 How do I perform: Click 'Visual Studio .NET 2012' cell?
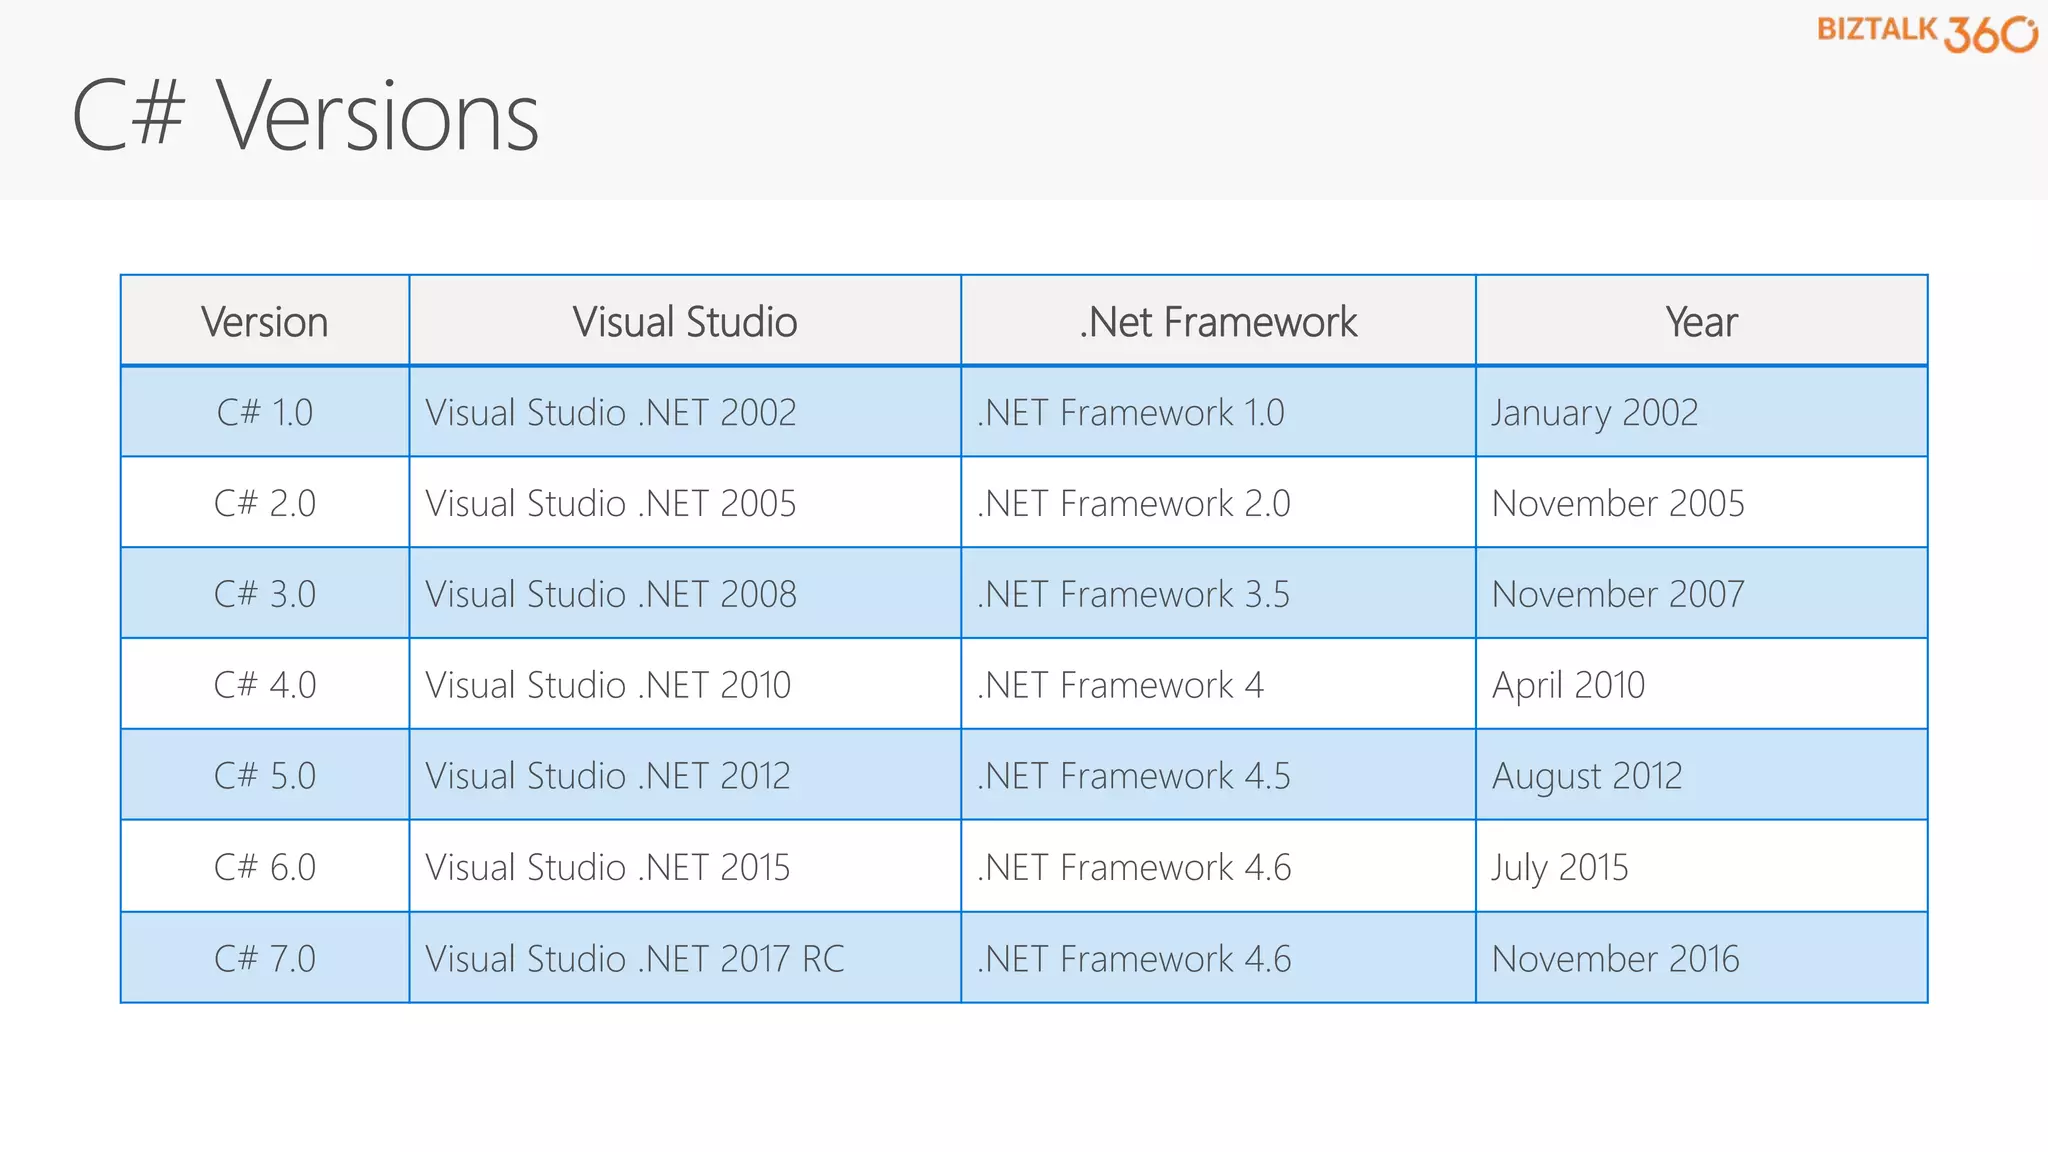pyautogui.click(x=685, y=776)
